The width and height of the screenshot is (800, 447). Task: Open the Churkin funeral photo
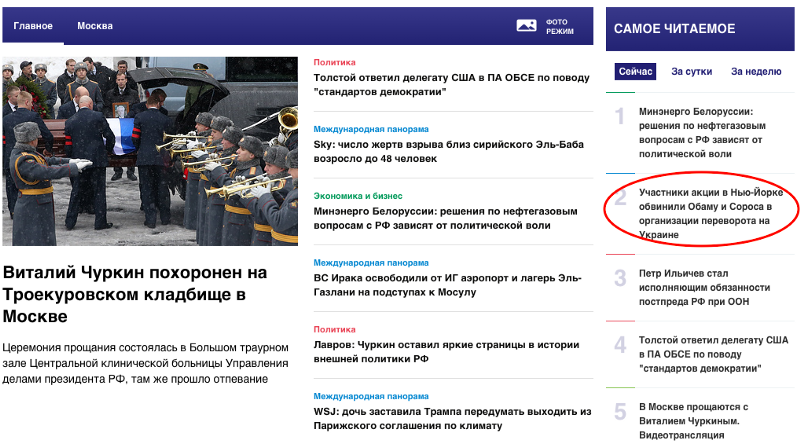tap(150, 151)
